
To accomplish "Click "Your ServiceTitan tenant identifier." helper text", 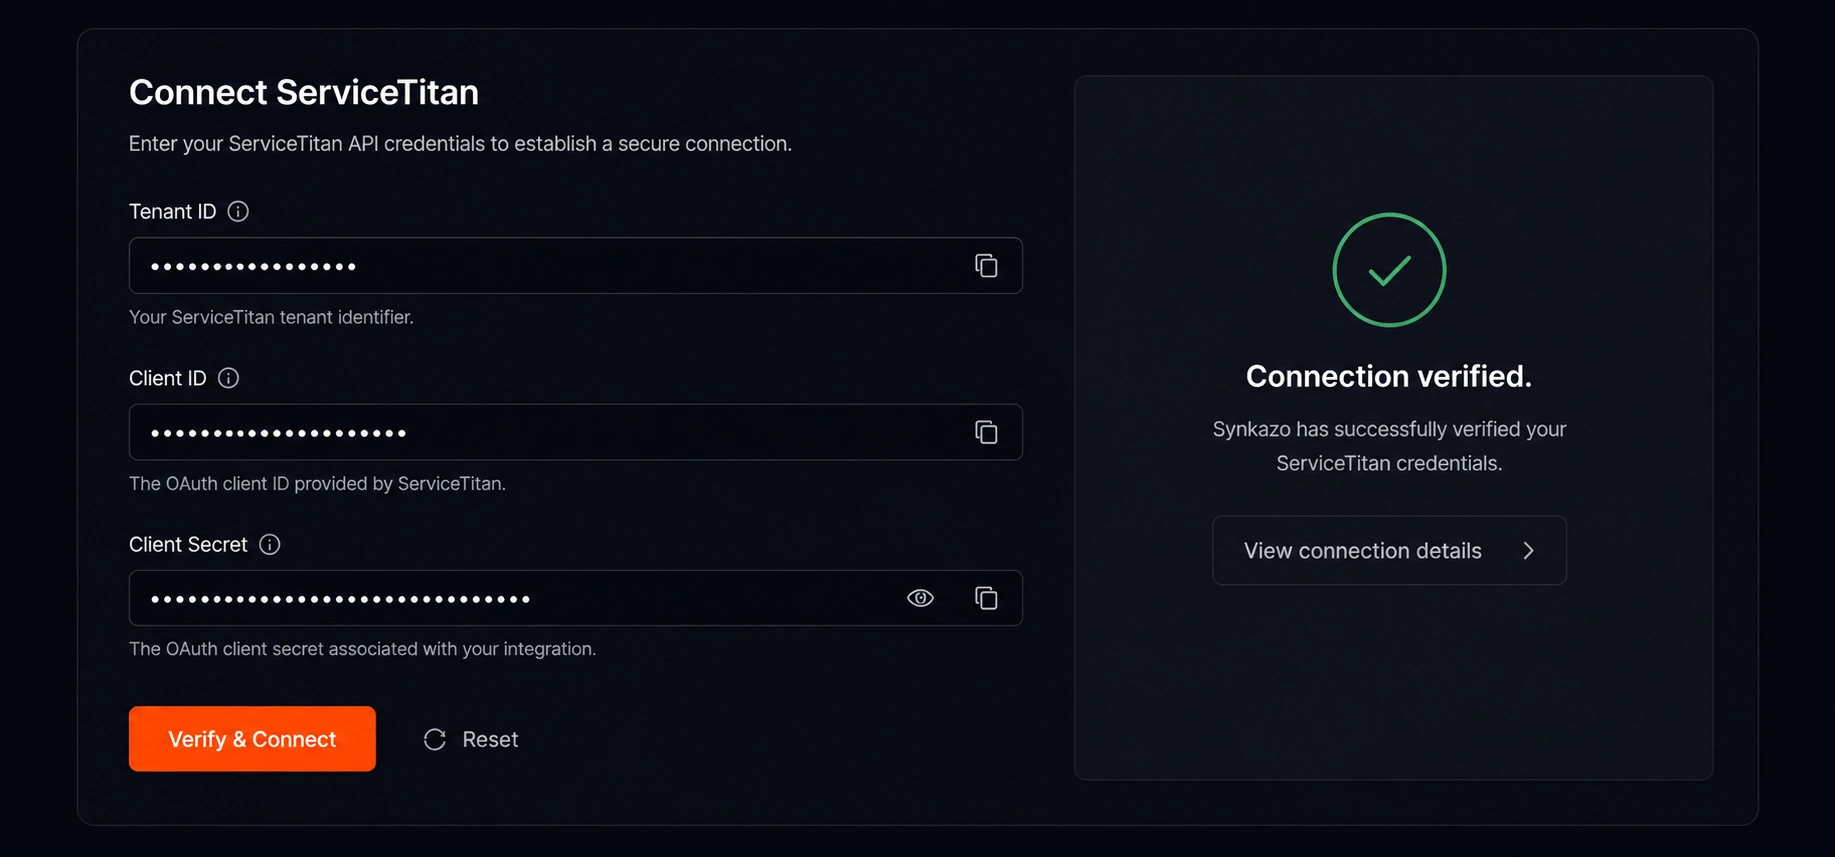I will click(271, 317).
